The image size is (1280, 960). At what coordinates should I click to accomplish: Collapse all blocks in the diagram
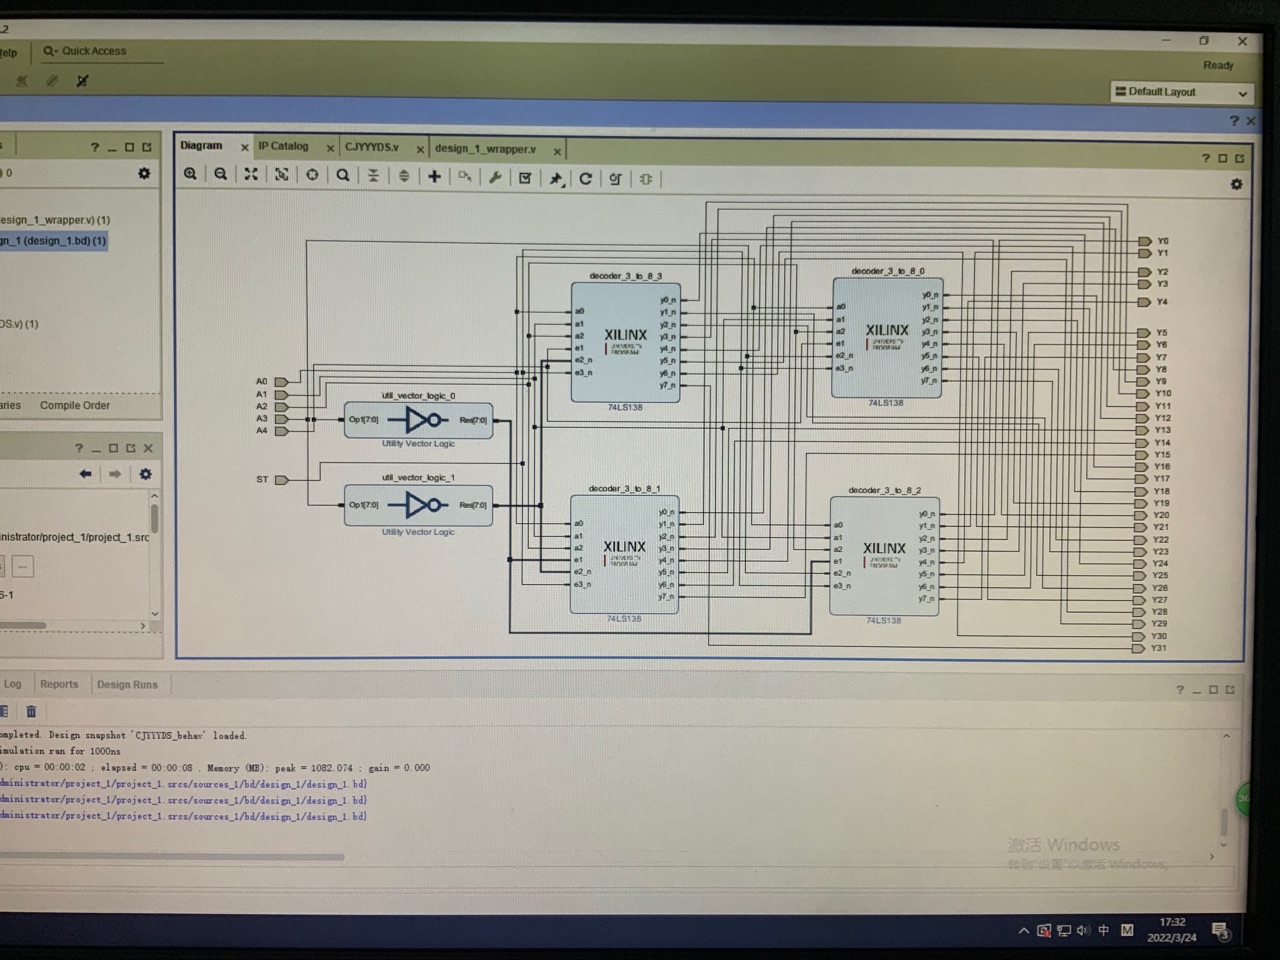(373, 175)
